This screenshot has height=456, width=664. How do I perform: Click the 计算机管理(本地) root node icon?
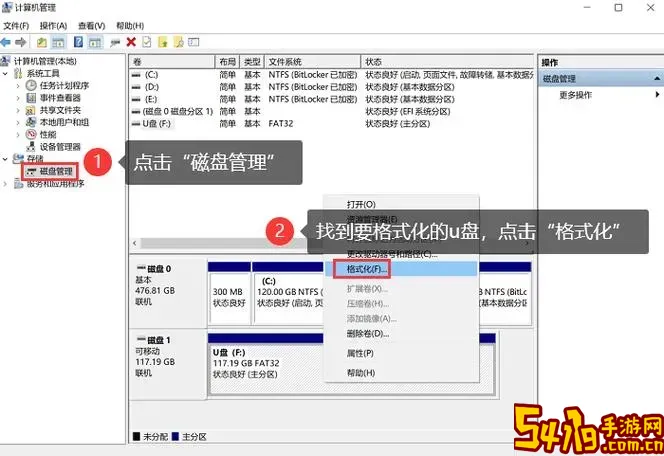point(5,61)
